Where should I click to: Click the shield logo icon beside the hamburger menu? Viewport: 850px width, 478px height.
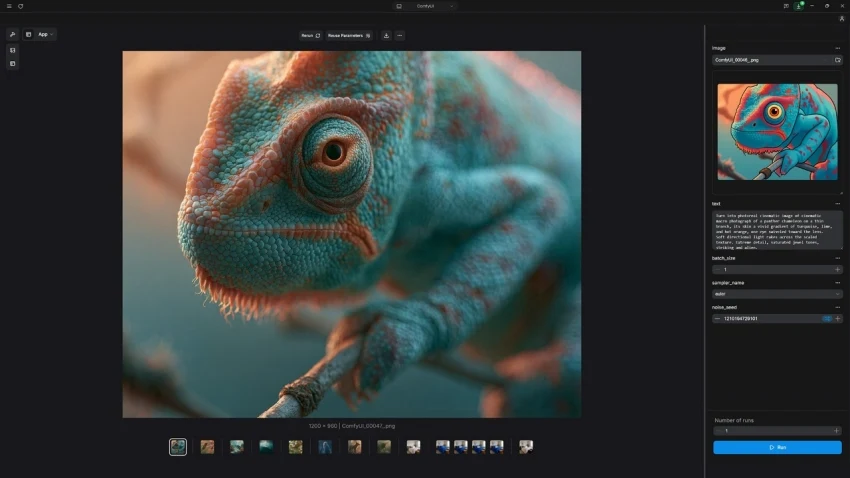pyautogui.click(x=21, y=6)
